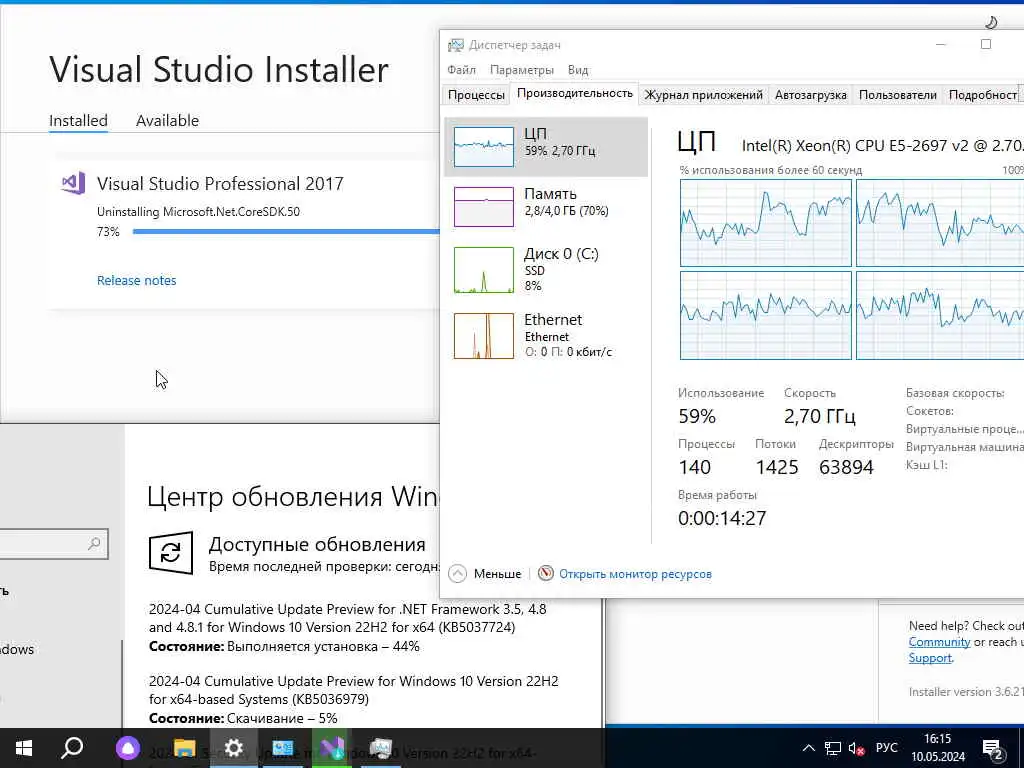1024x768 pixels.
Task: Click the Resource Monitor icon
Action: (x=545, y=573)
